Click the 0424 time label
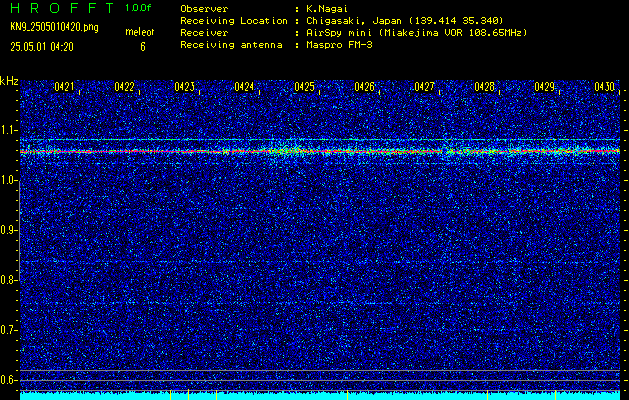This screenshot has width=629, height=400. point(244,87)
